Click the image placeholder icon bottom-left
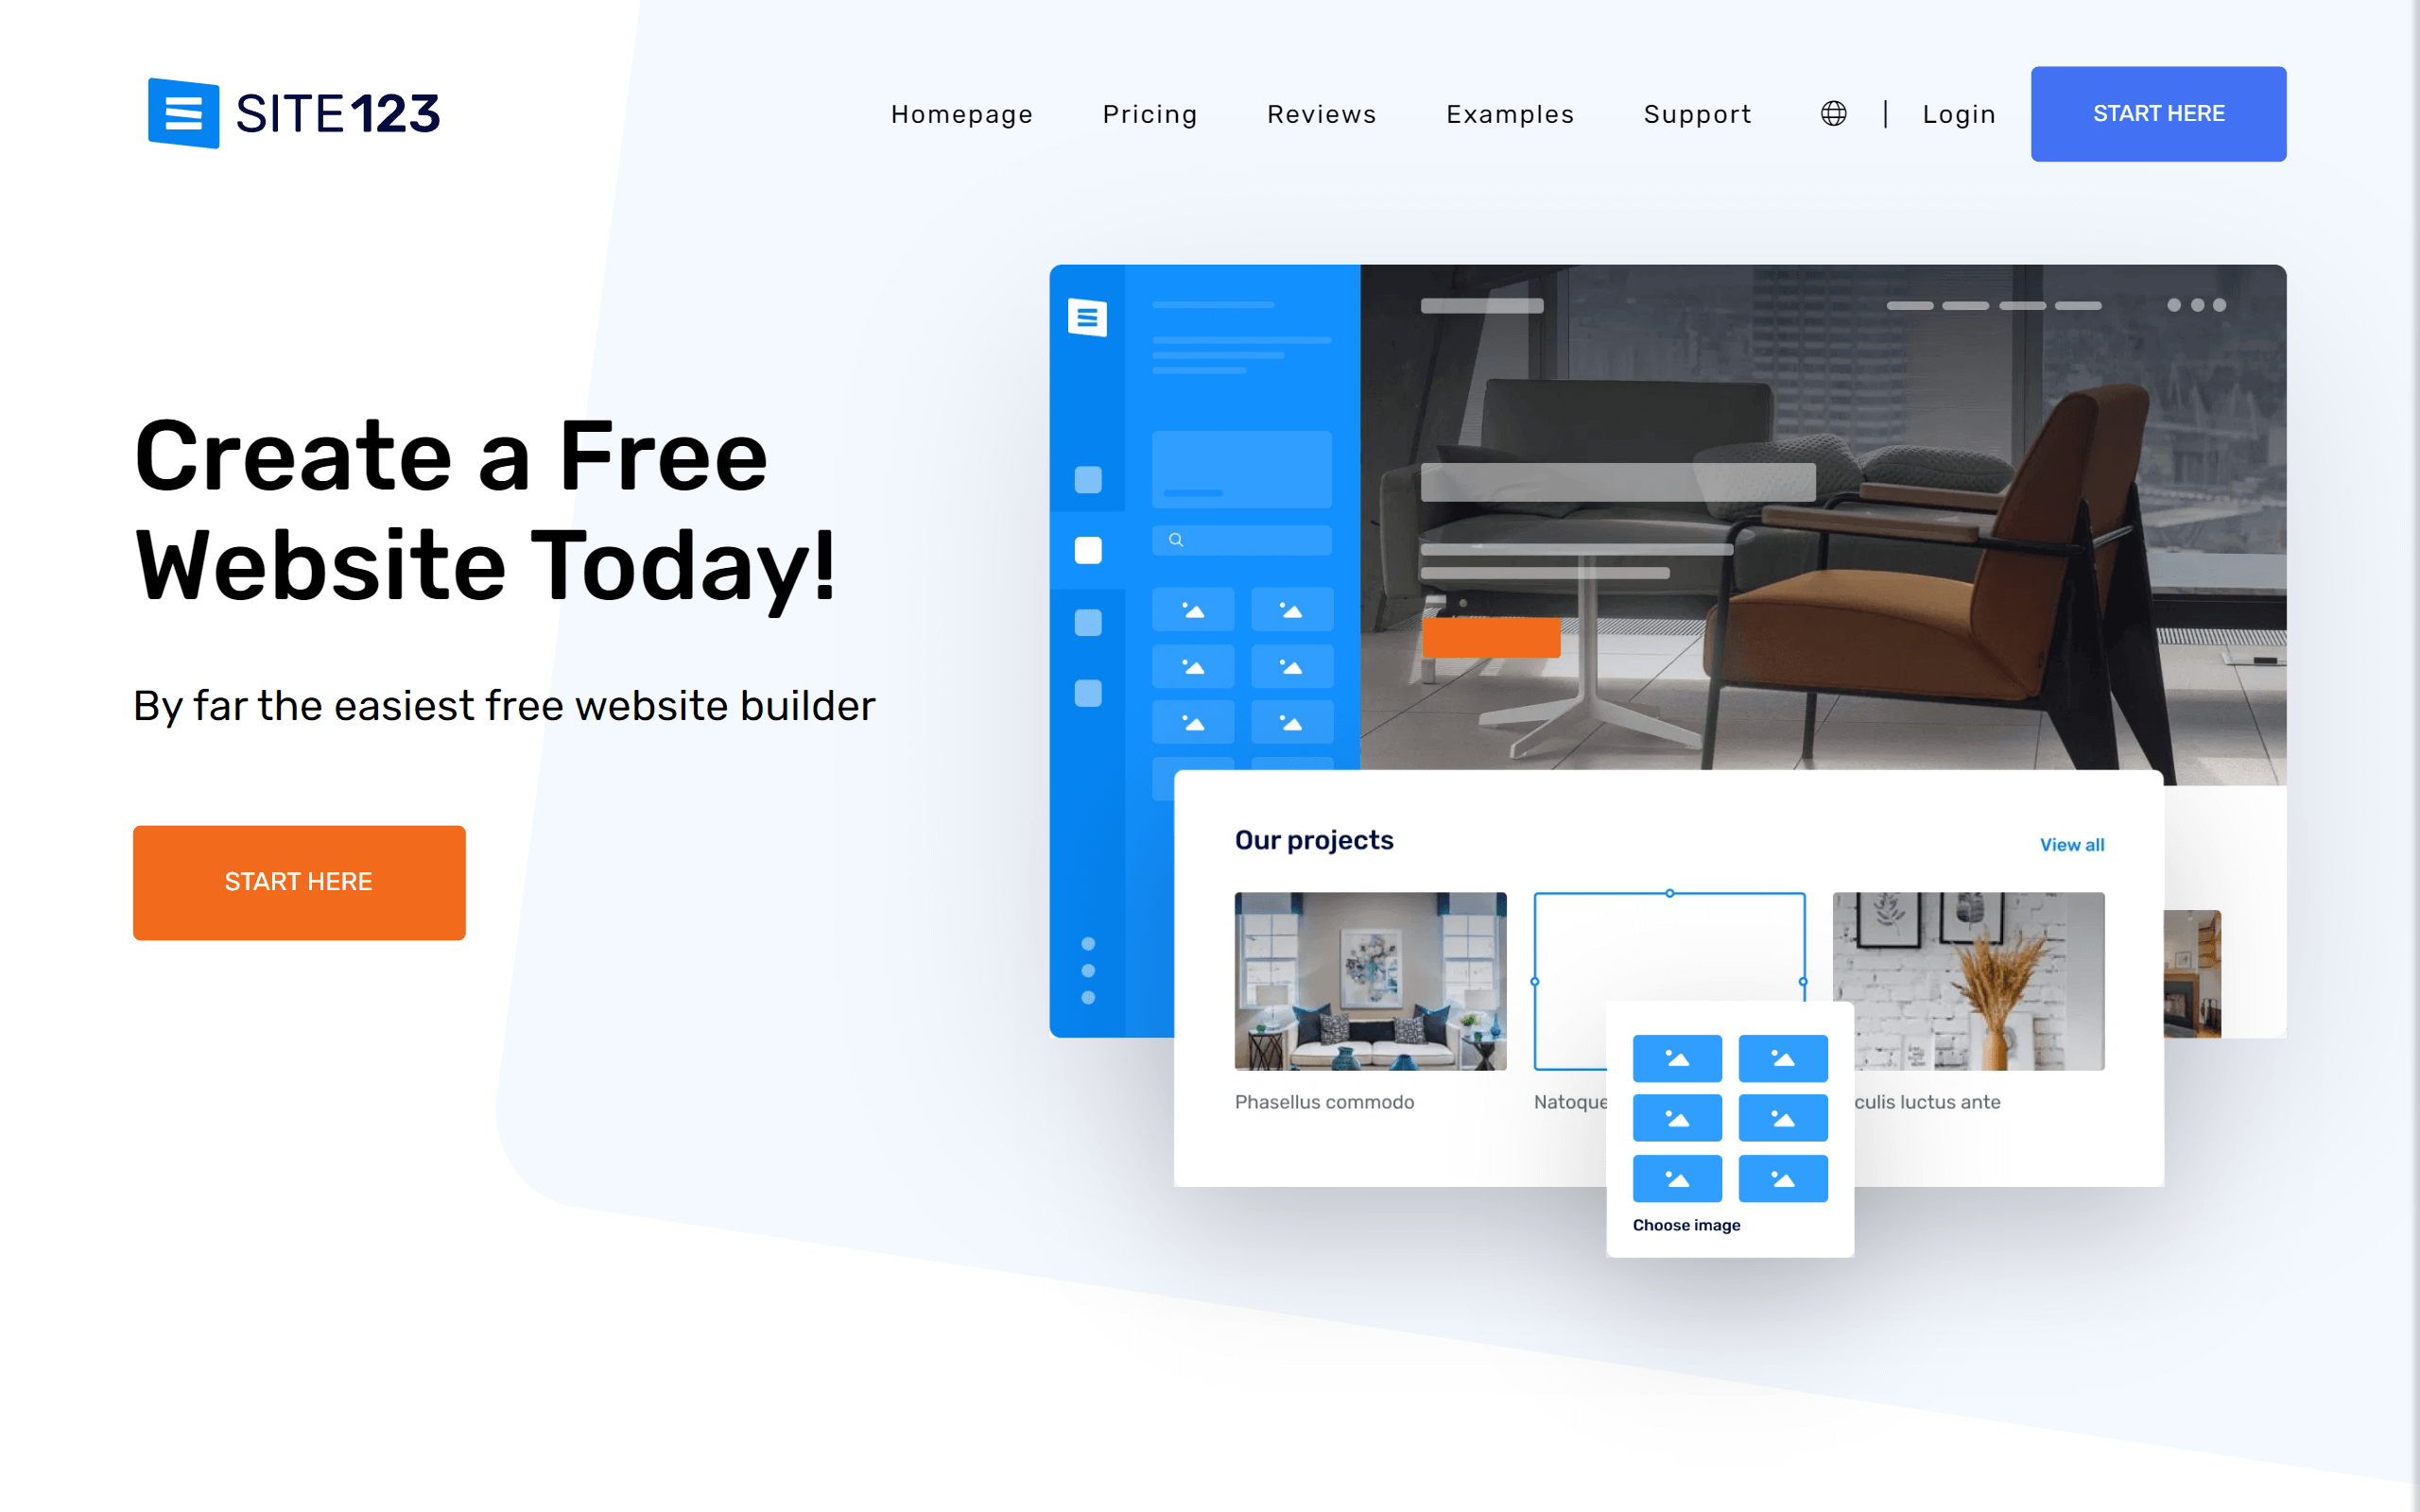Viewport: 2420px width, 1512px height. [1676, 1176]
